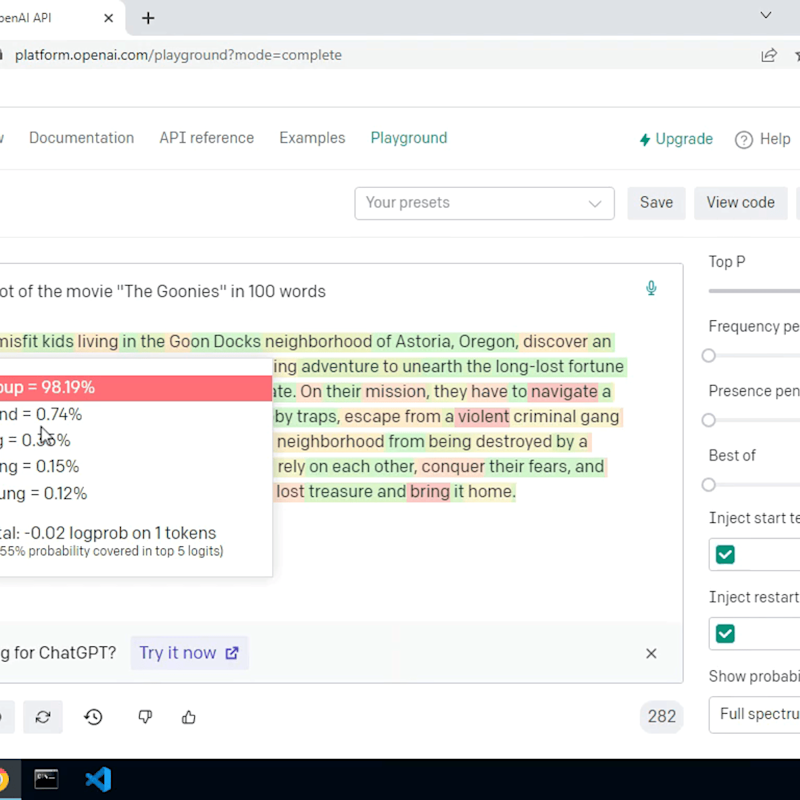Screen dimensions: 800x800
Task: Open the API reference page
Action: coord(206,138)
